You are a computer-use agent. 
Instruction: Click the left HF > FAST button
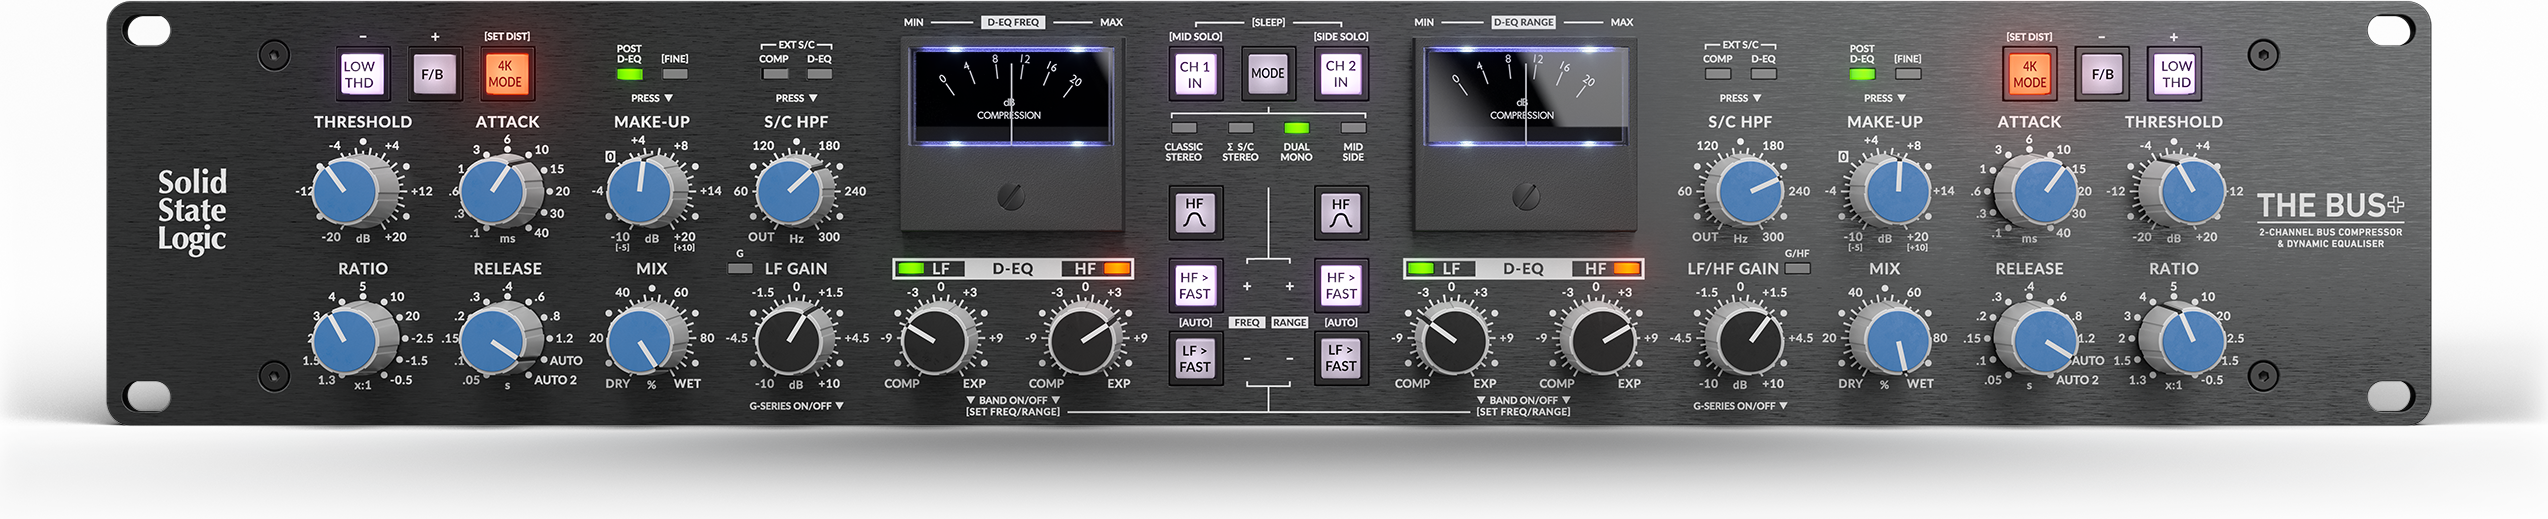(x=1195, y=286)
